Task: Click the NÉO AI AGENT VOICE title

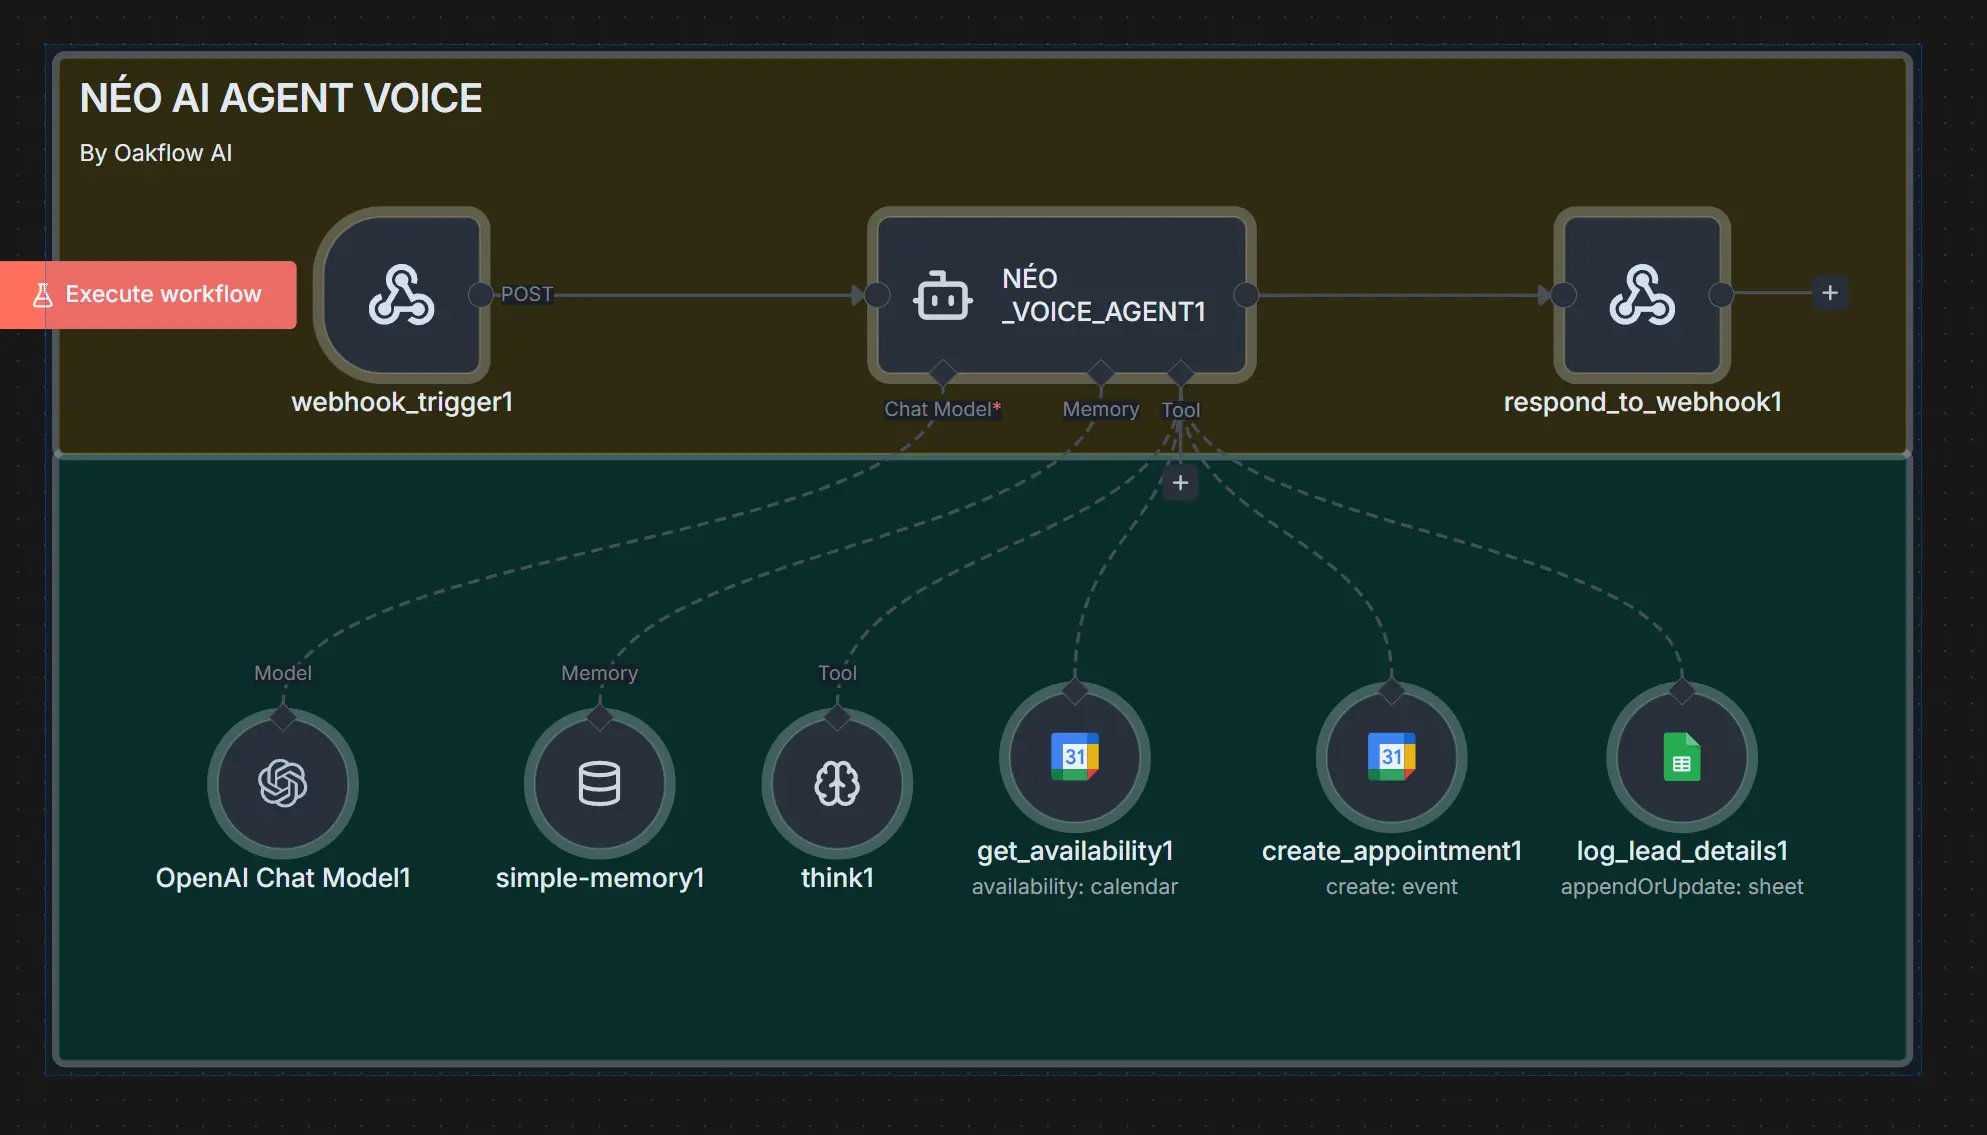Action: point(281,97)
